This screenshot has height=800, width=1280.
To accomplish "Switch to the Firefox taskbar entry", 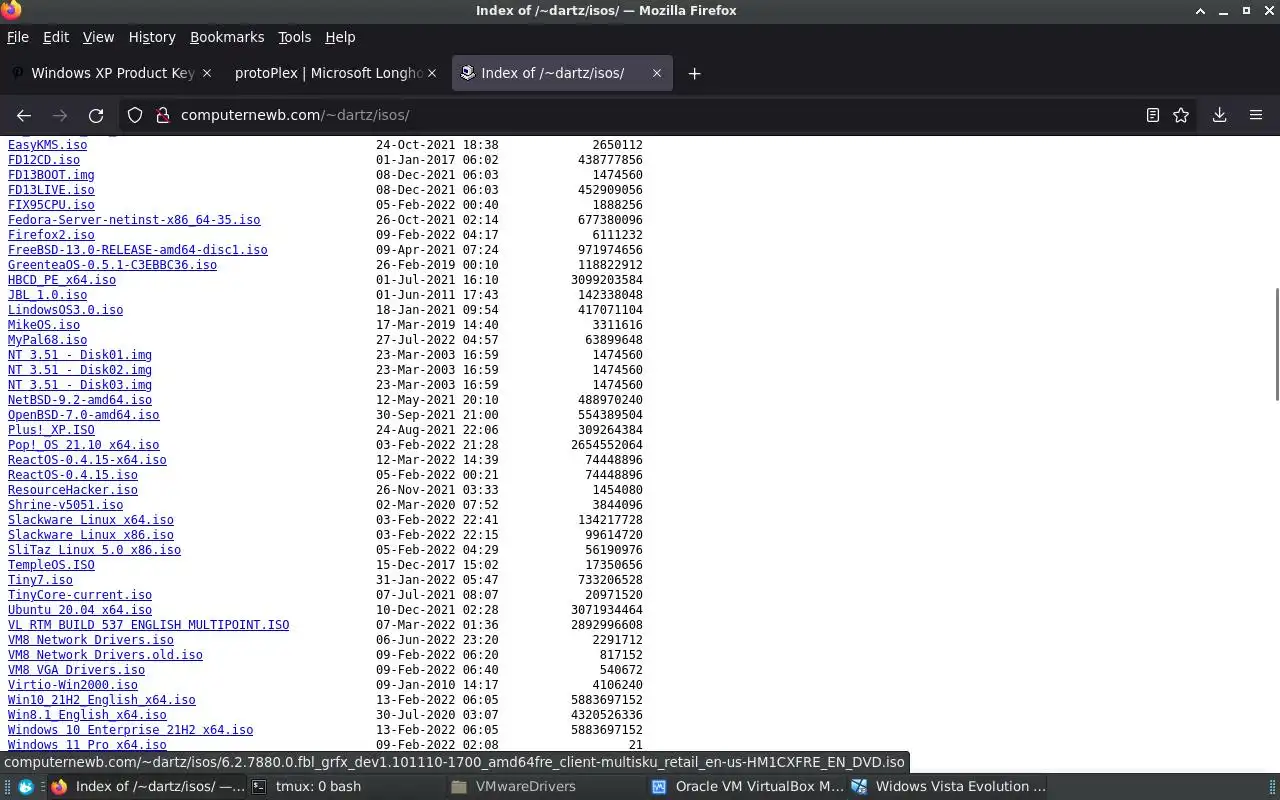I will coord(147,787).
